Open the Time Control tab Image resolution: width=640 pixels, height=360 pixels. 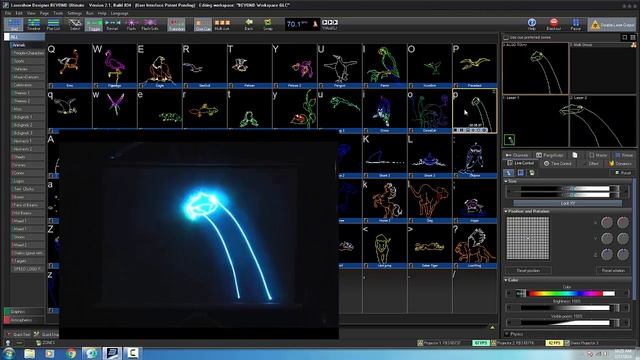click(x=558, y=163)
